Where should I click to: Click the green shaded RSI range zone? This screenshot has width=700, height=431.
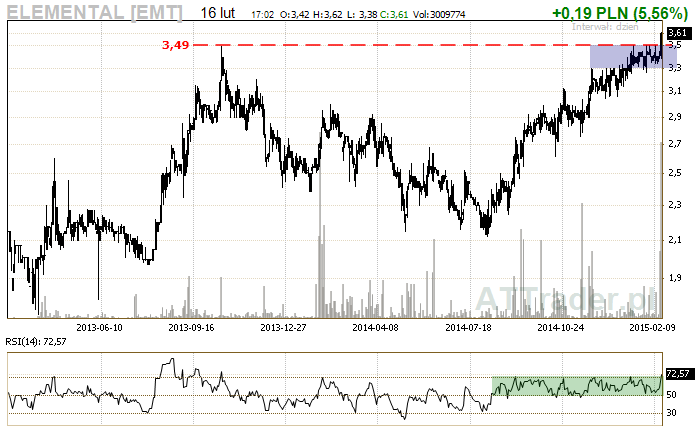[x=577, y=386]
